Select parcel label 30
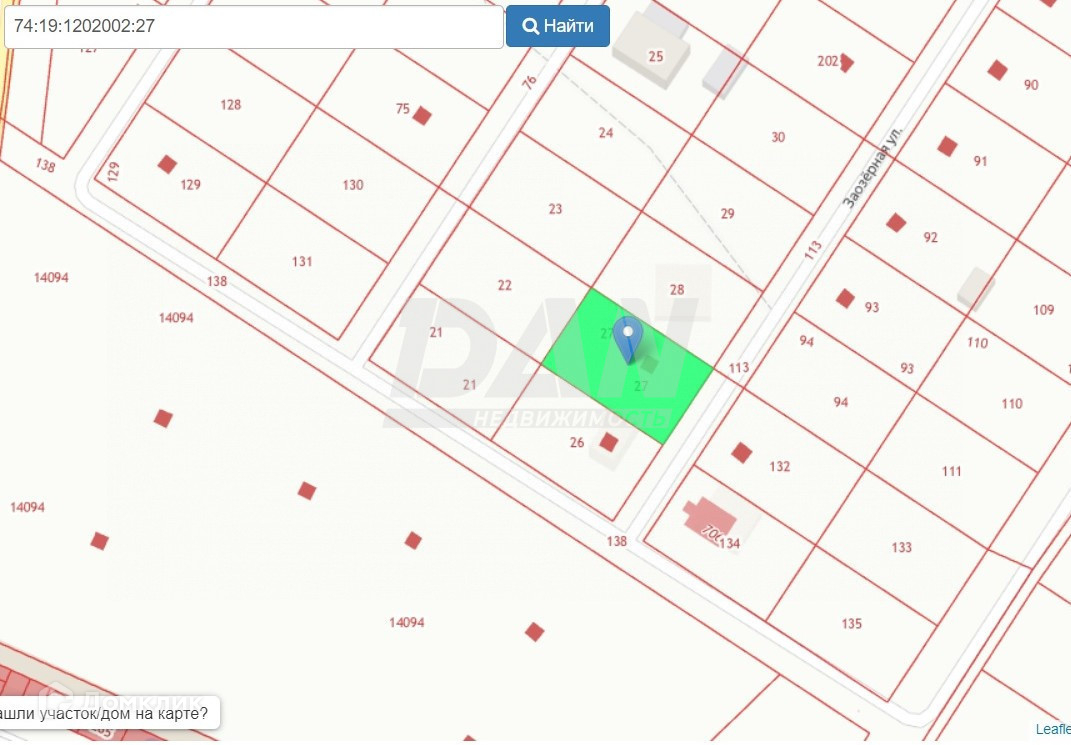This screenshot has width=1071, height=745. pyautogui.click(x=778, y=137)
